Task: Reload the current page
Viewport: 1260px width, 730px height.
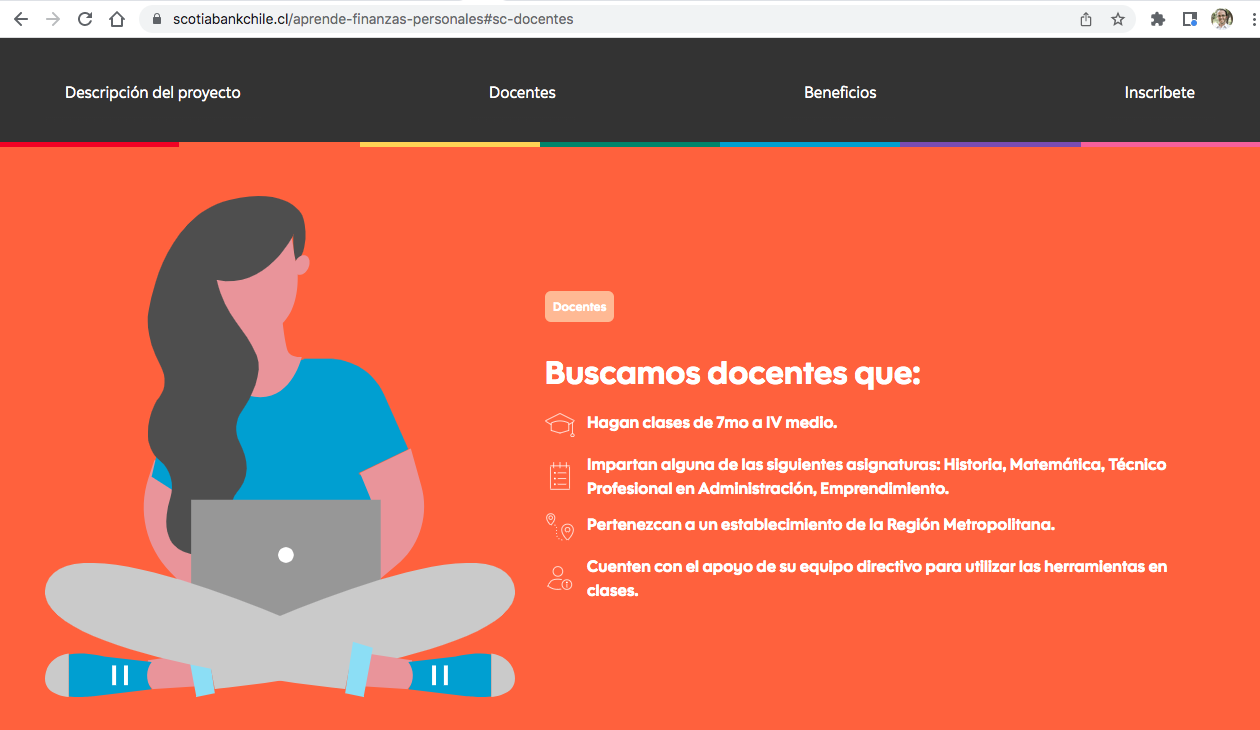Action: [85, 19]
